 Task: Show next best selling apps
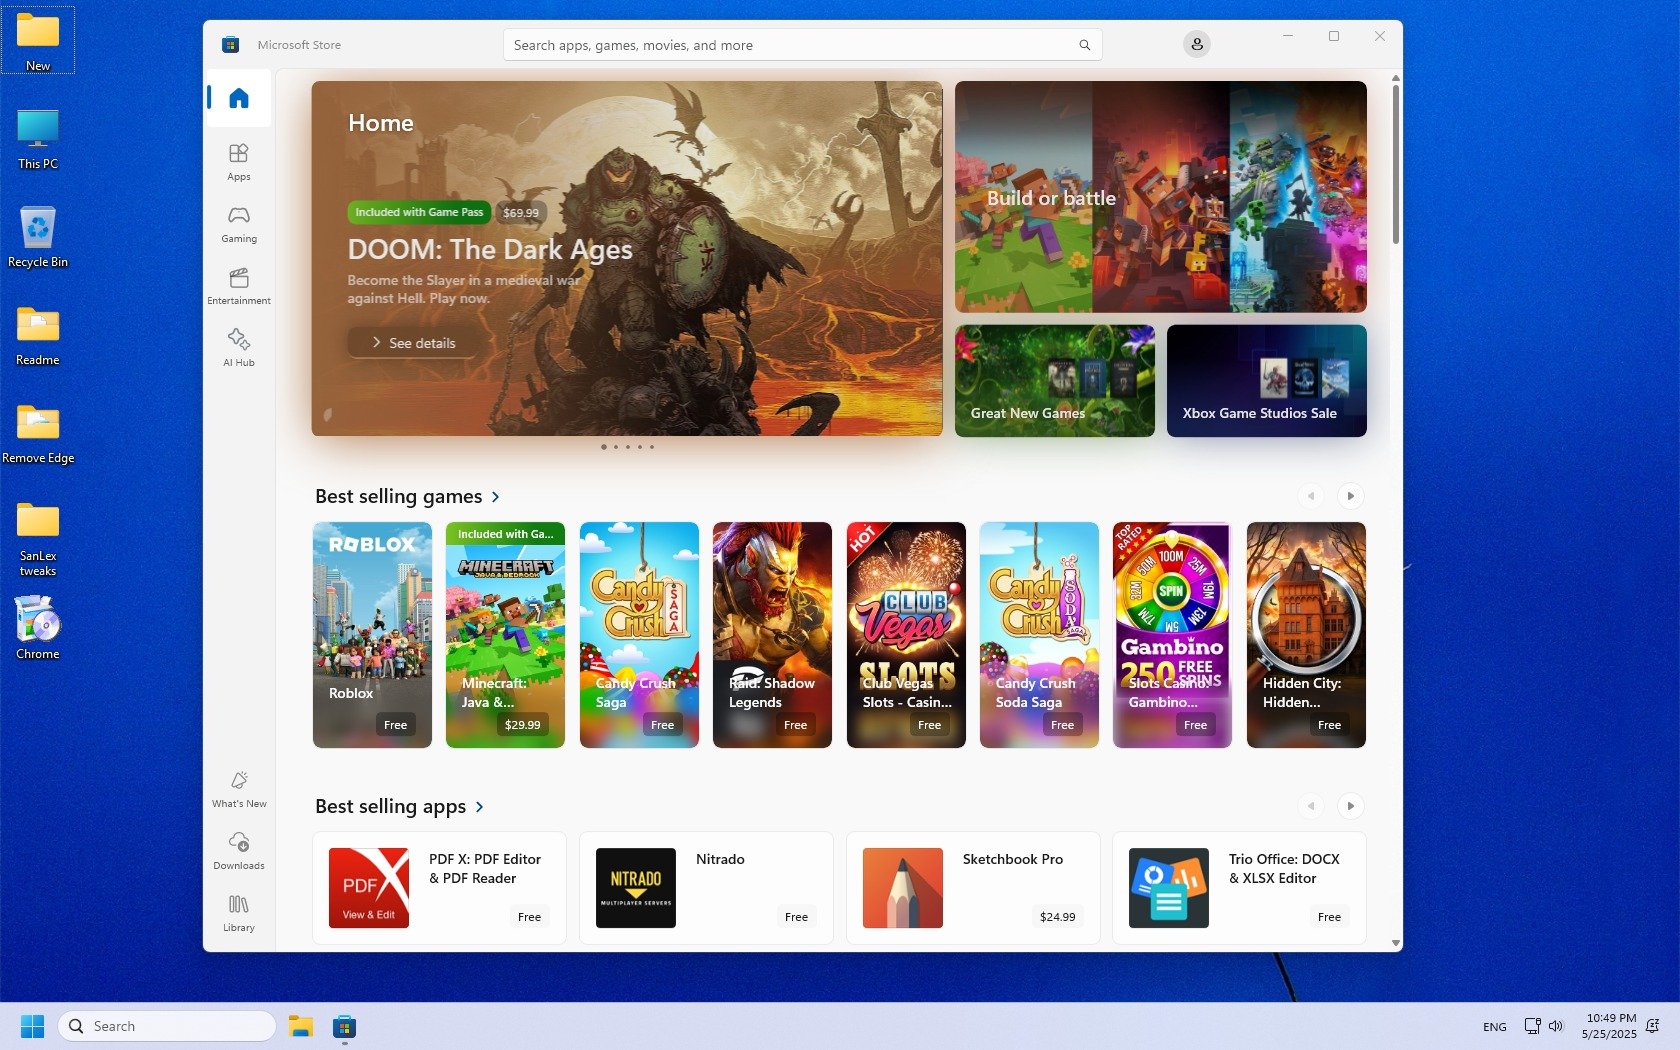1350,806
